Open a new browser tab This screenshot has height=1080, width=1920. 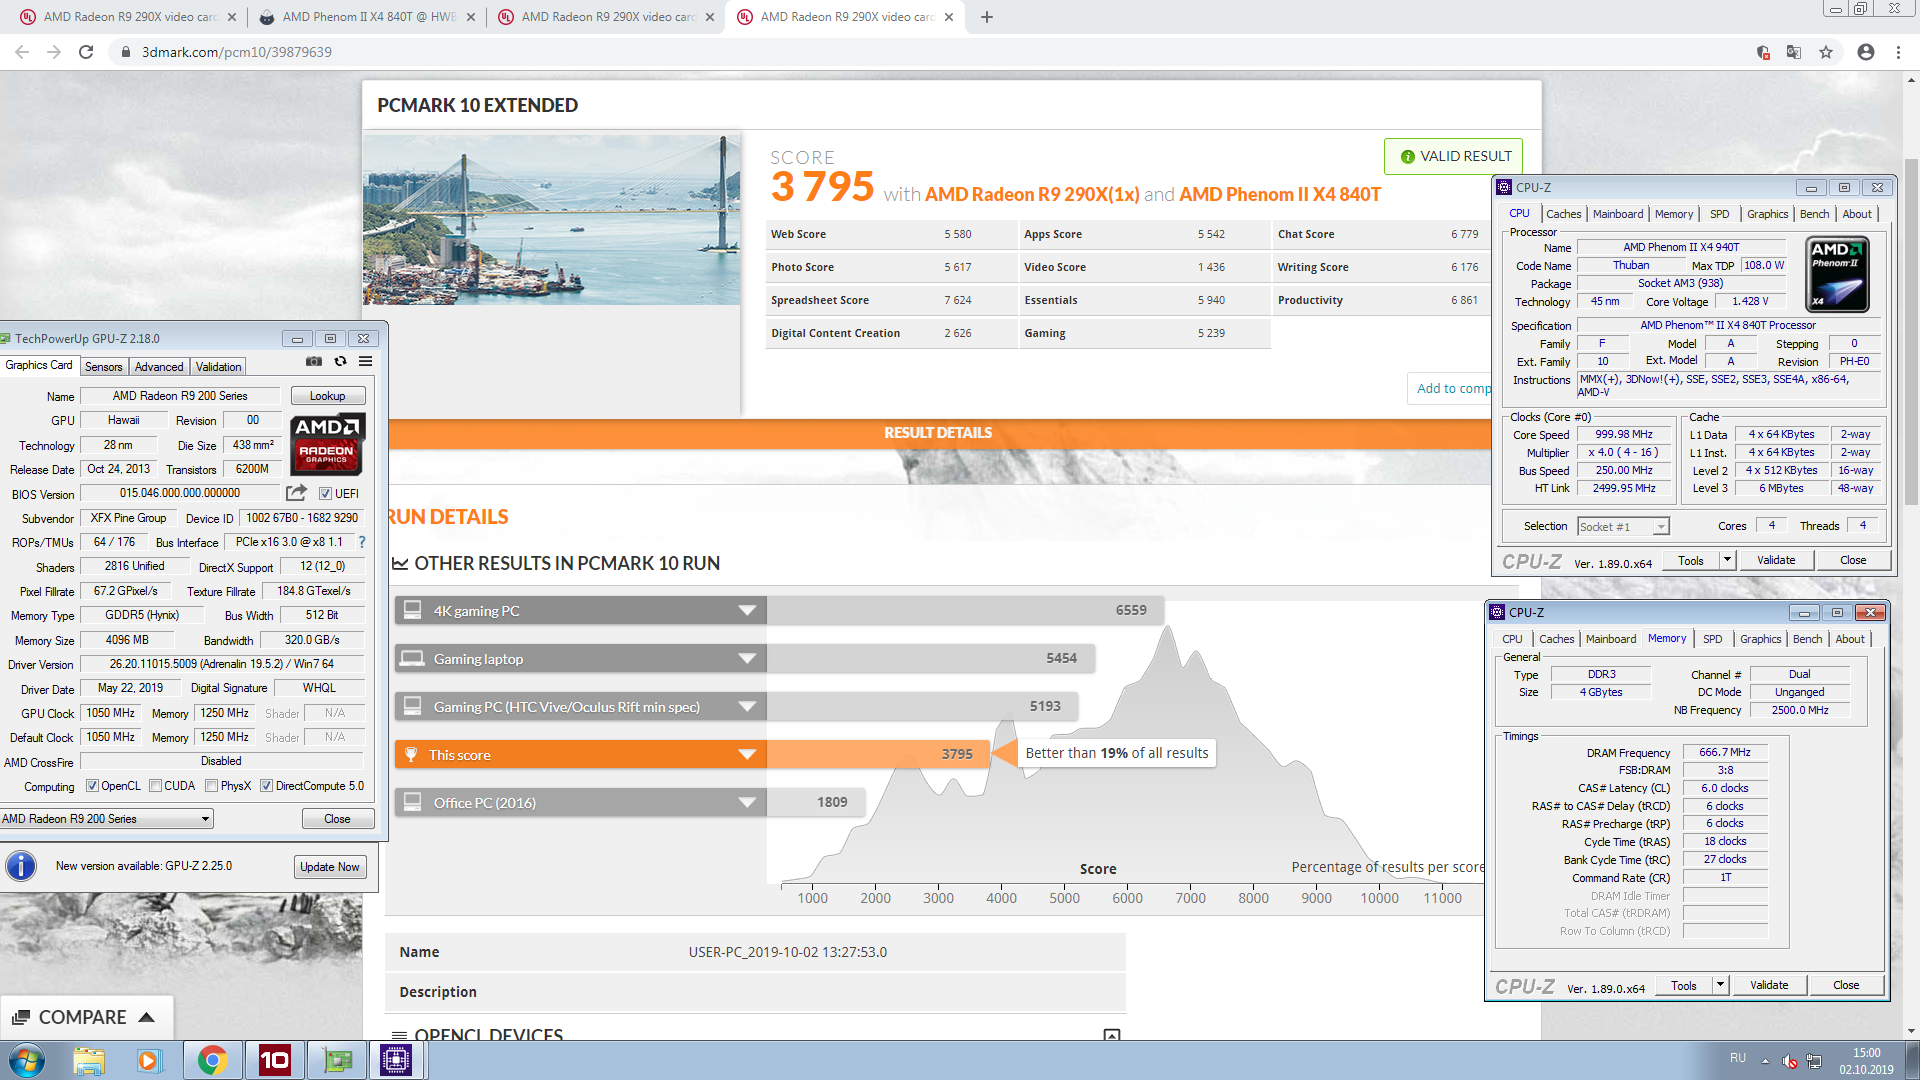987,17
